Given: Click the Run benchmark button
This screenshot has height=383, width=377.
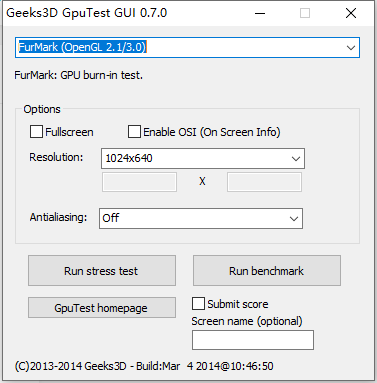Looking at the screenshot, I should point(267,271).
